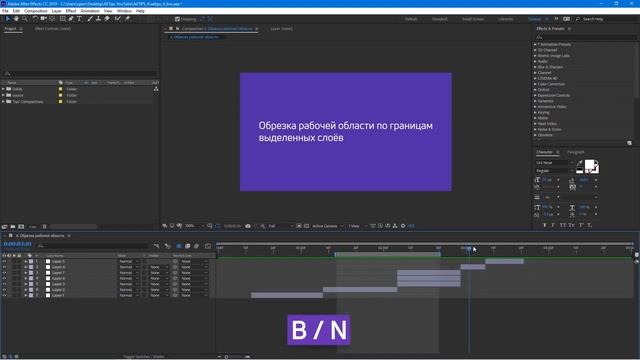Select the Standard workspace

(440, 19)
